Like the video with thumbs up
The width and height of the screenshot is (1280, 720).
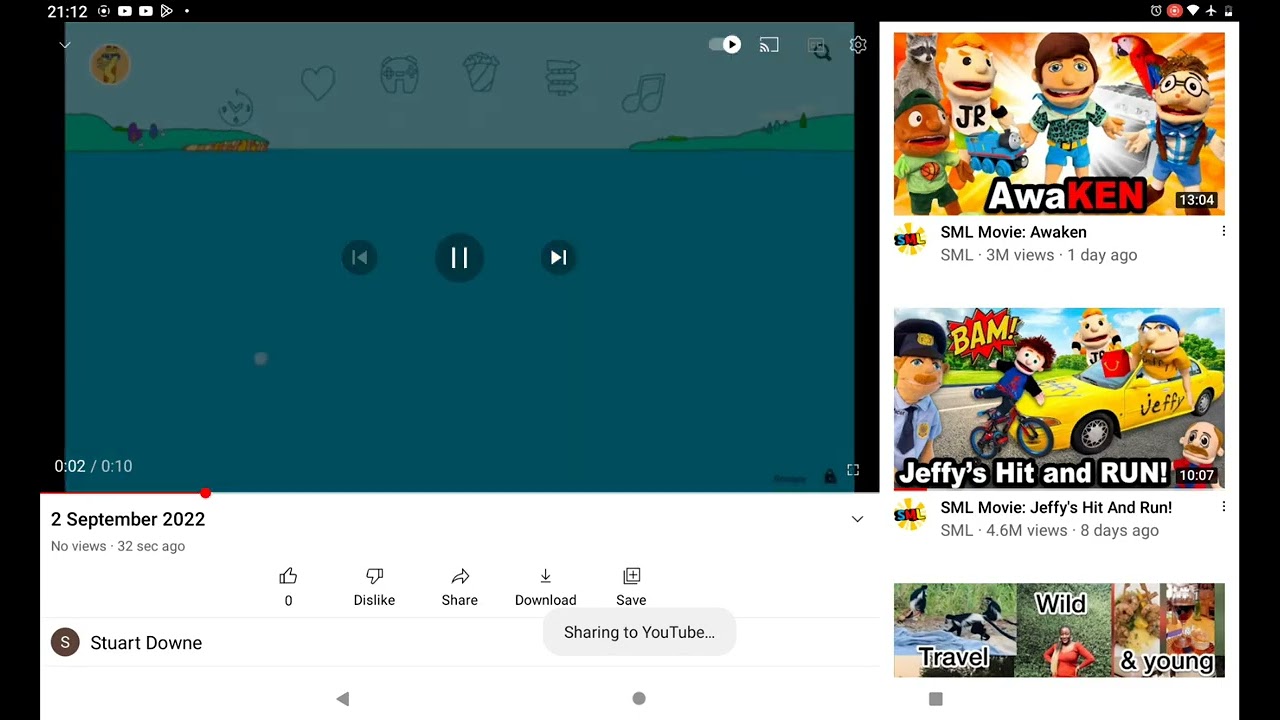(288, 587)
